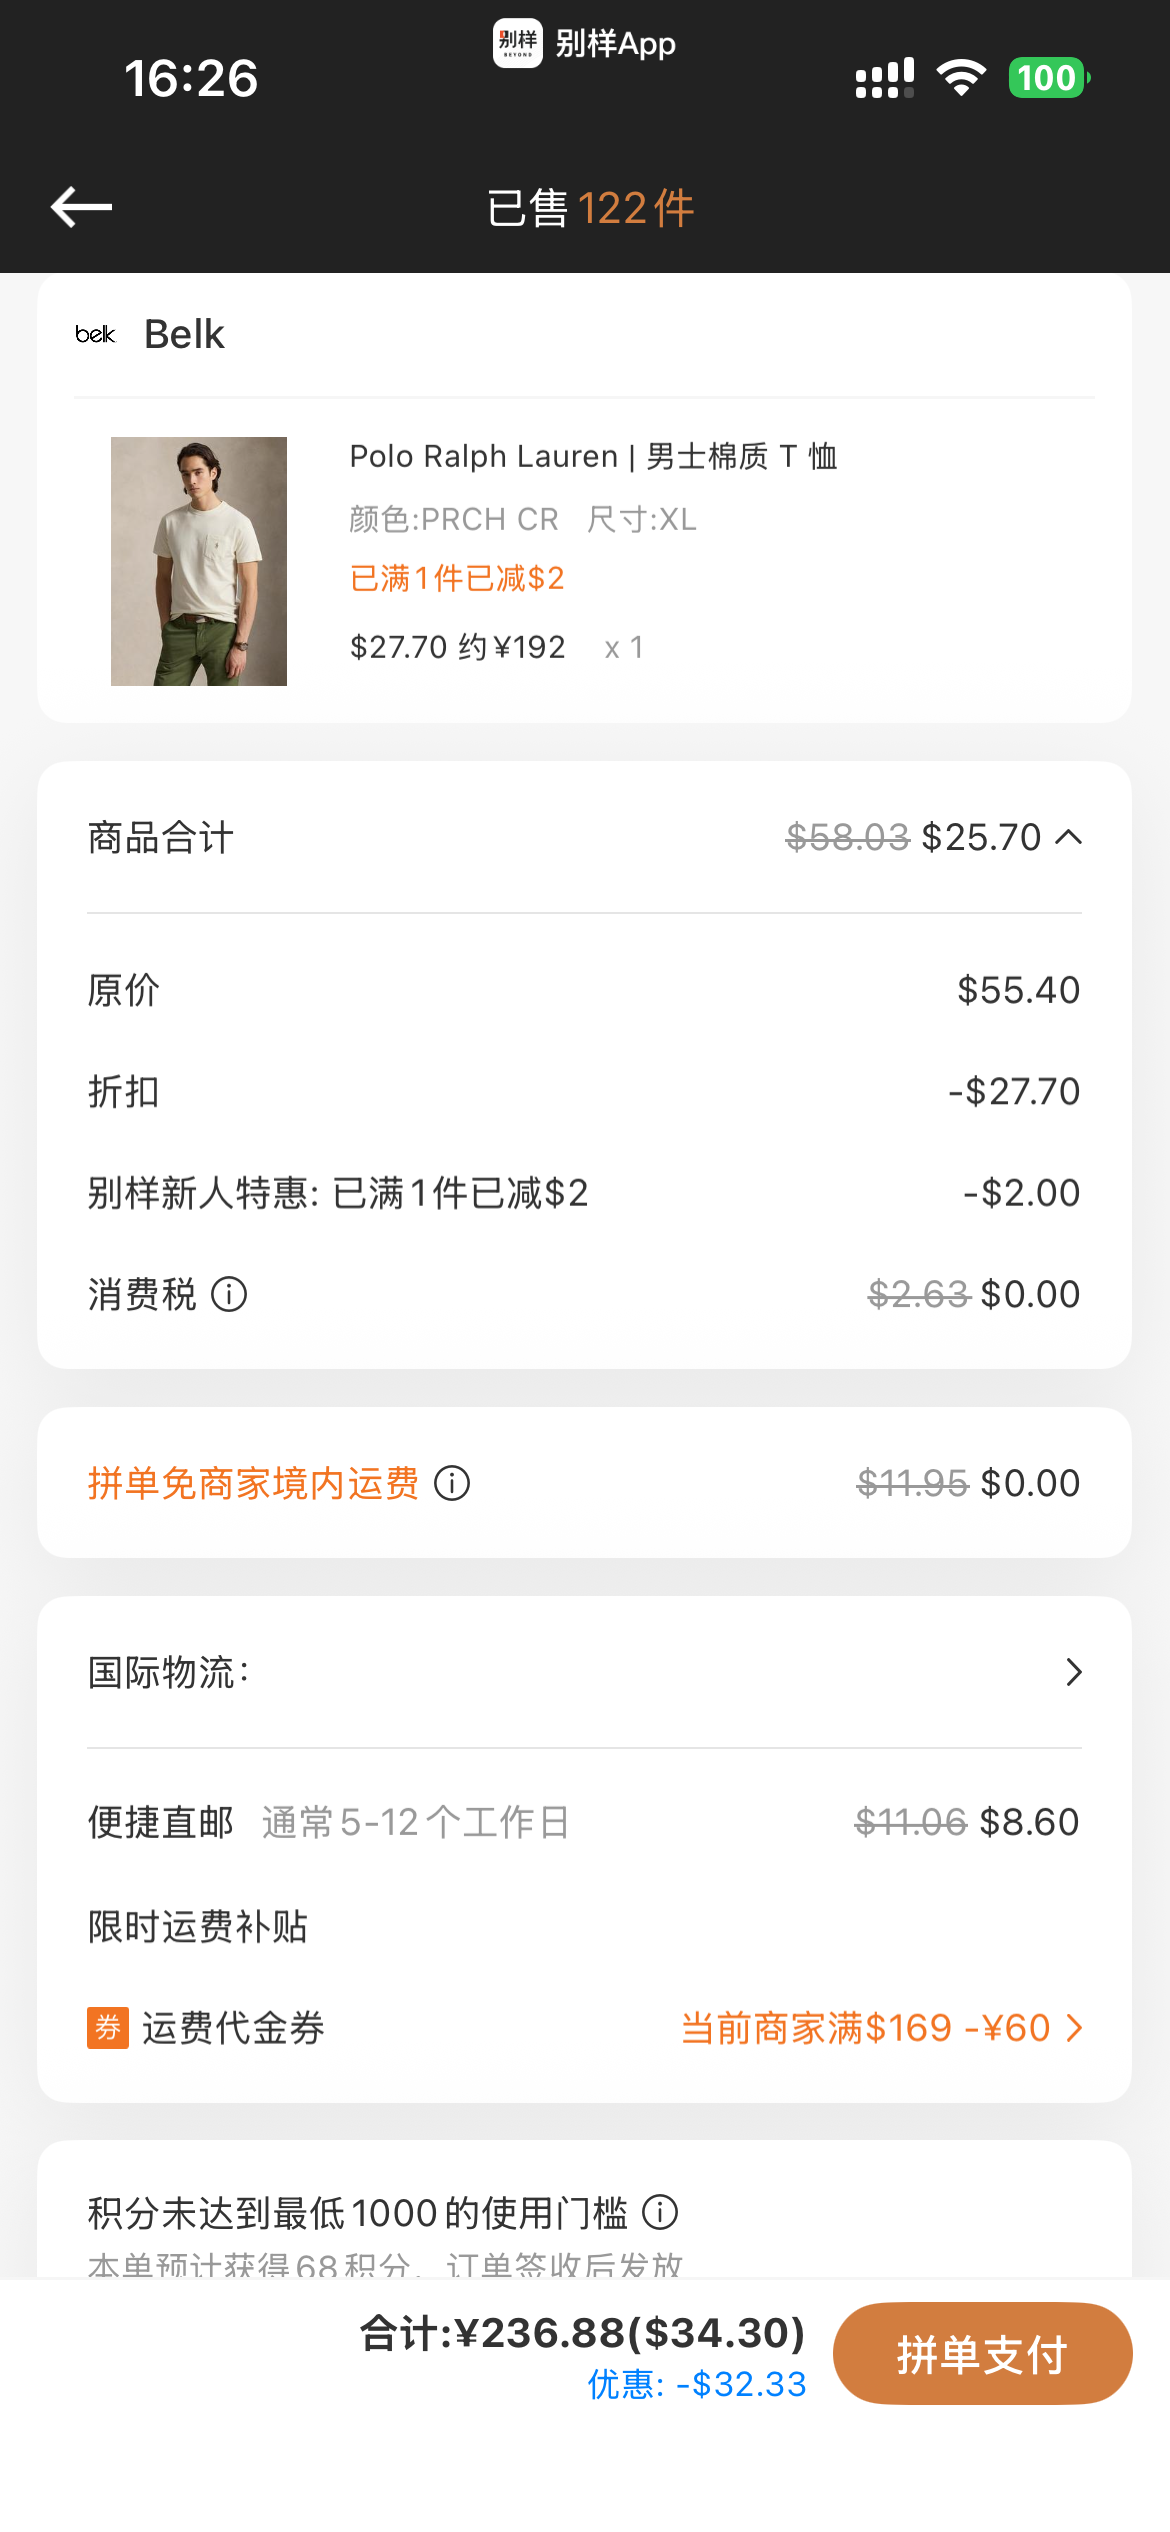1170x2532 pixels.
Task: Tap the 优惠: -$32.33 discount summary
Action: pos(696,2384)
